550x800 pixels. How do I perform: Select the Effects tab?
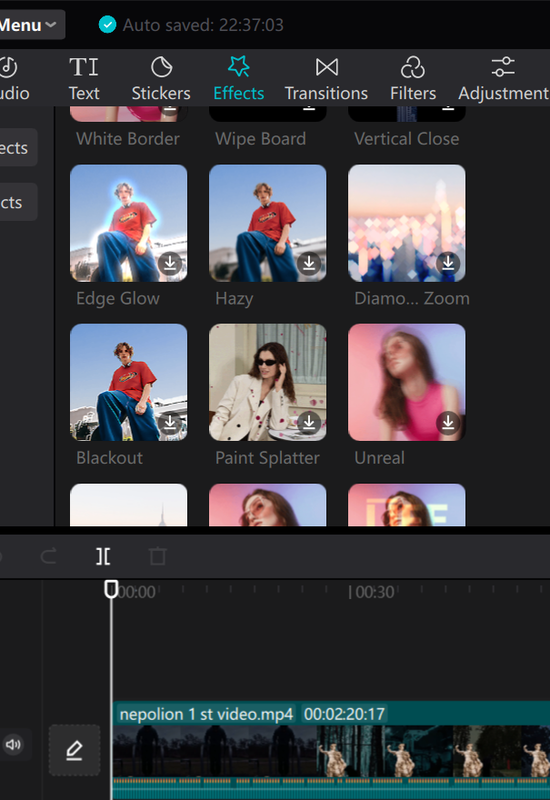(x=239, y=79)
